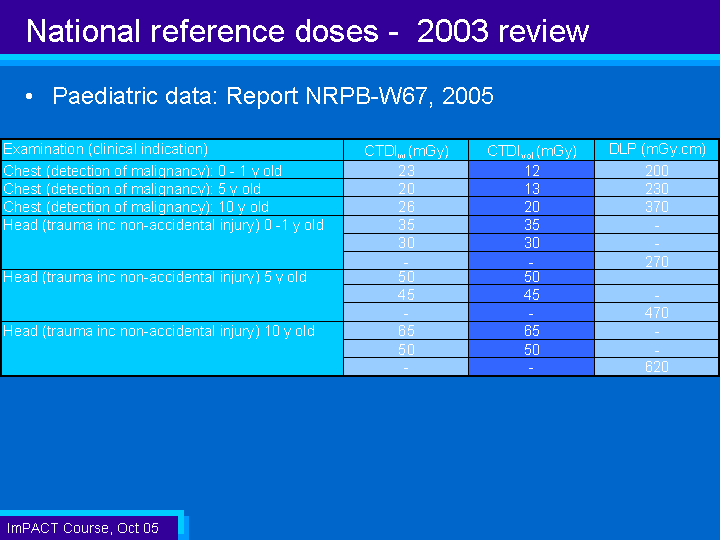Click the '35' cell under CTDIvol
Image resolution: width=720 pixels, height=540 pixels.
[x=532, y=225]
